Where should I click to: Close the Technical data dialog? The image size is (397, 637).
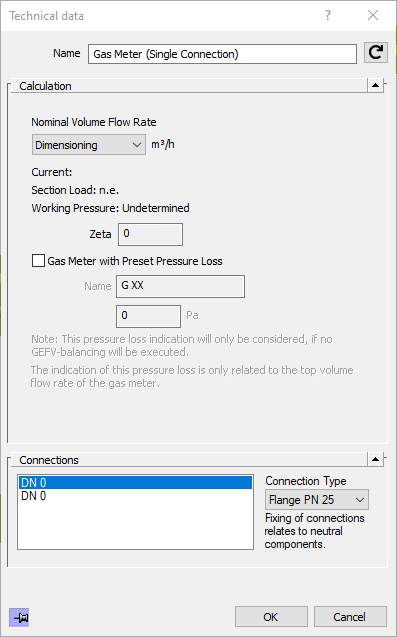pos(373,15)
